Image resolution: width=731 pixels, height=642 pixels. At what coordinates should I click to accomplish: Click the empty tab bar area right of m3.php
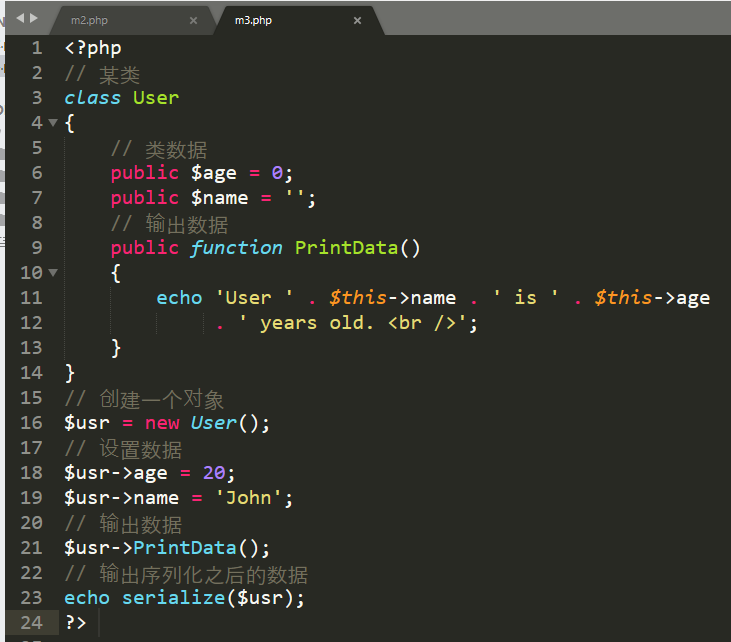(550, 18)
